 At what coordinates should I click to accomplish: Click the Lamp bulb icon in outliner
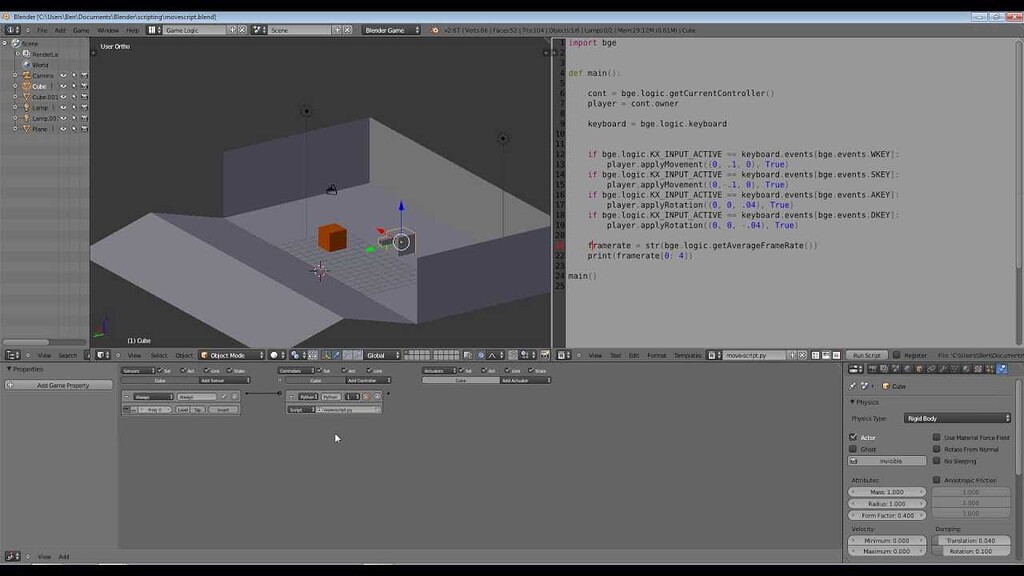(27, 107)
